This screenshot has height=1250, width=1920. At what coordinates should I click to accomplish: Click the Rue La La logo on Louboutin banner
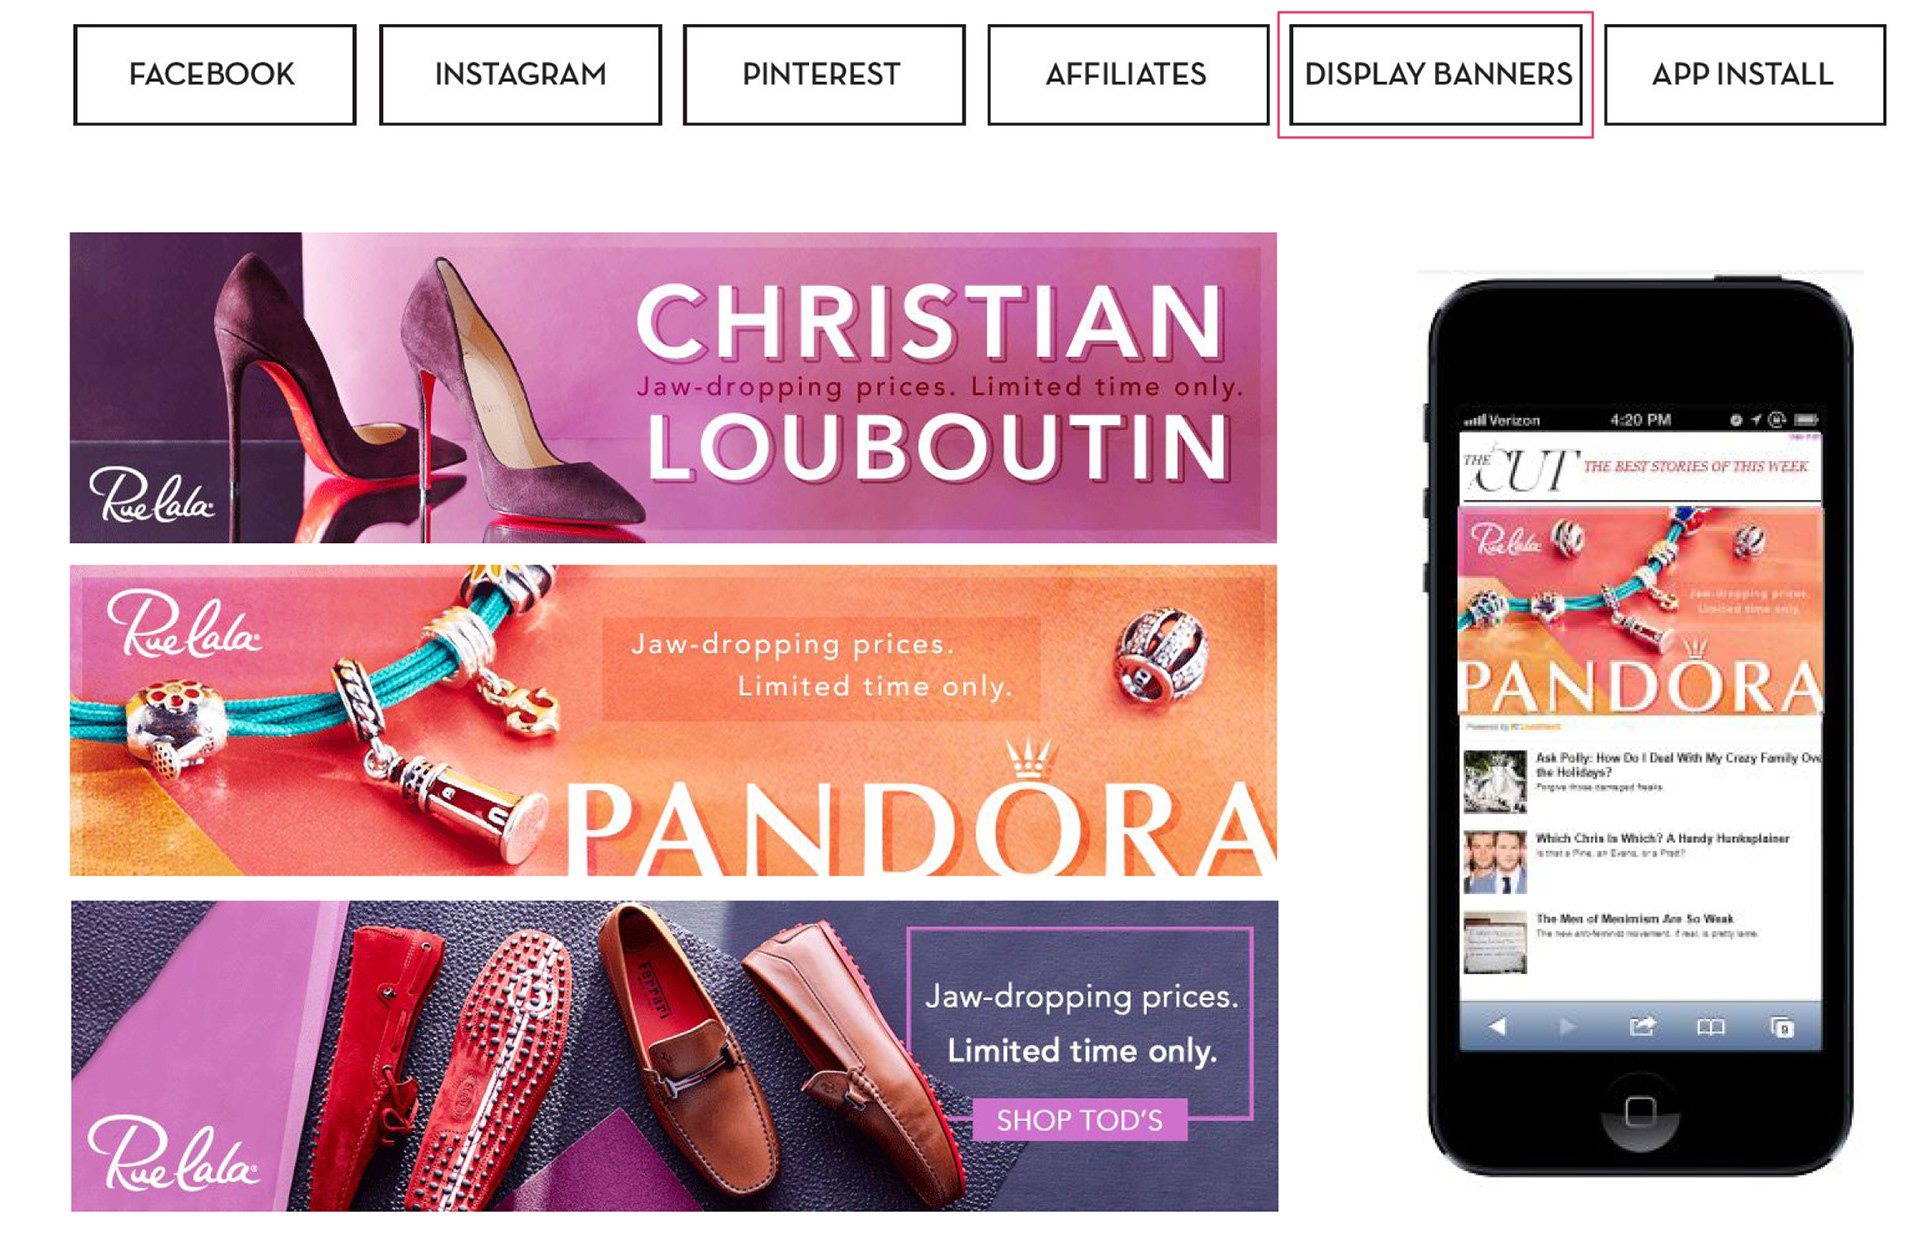point(151,496)
